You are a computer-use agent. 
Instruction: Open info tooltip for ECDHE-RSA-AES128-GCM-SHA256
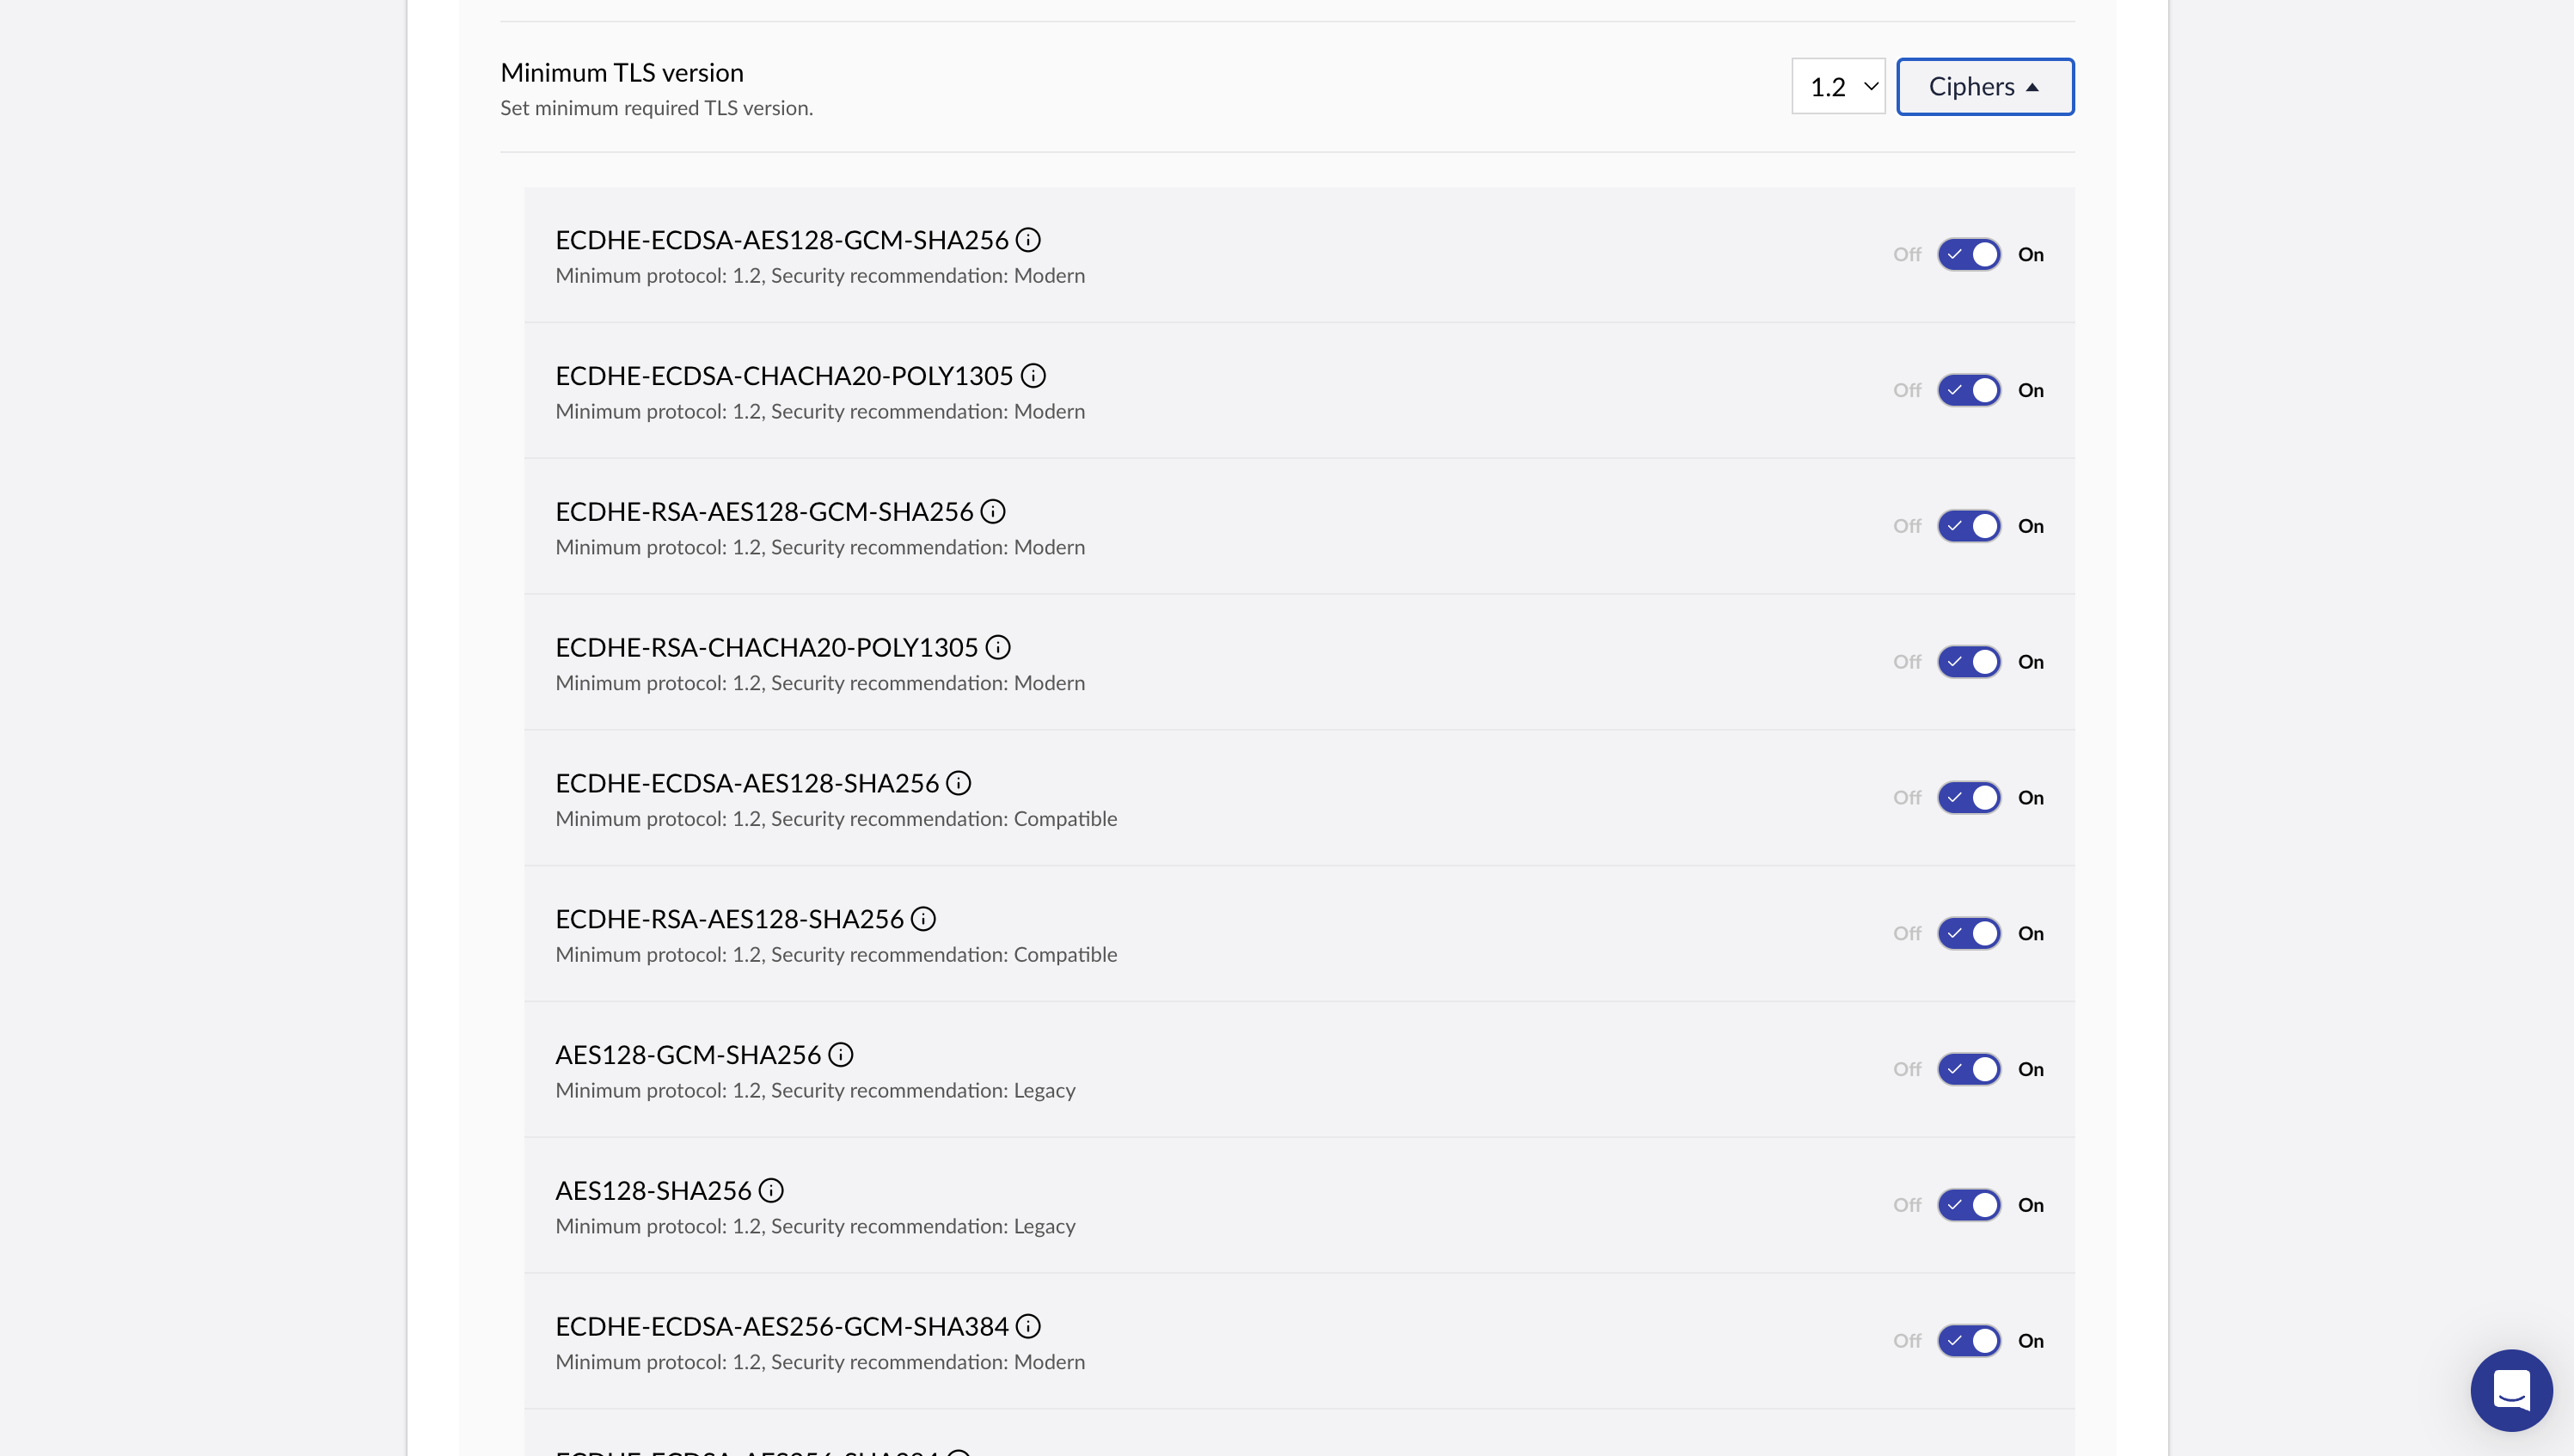coord(993,512)
